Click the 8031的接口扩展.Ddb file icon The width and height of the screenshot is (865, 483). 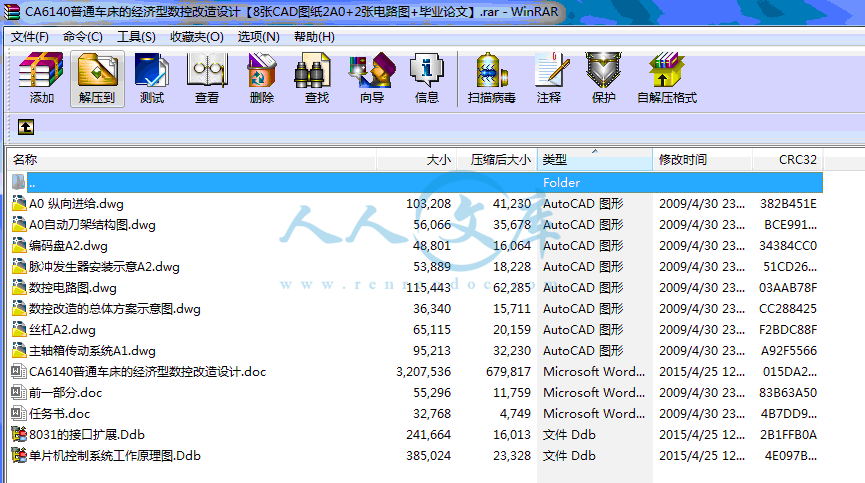(x=19, y=434)
